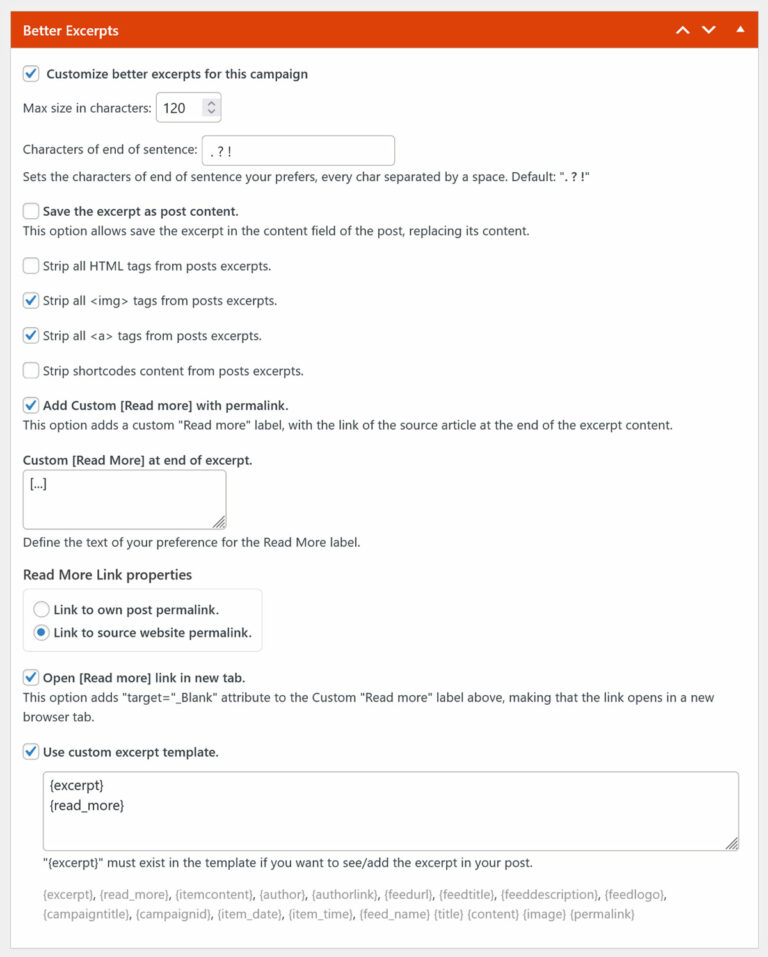
Task: Disable Add Custom Read more with permalink
Action: 29,405
